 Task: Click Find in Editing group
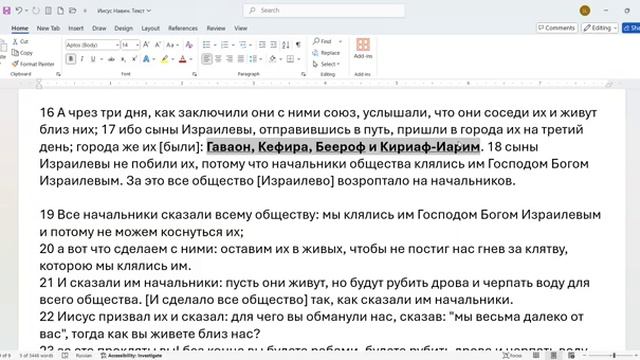(x=322, y=41)
